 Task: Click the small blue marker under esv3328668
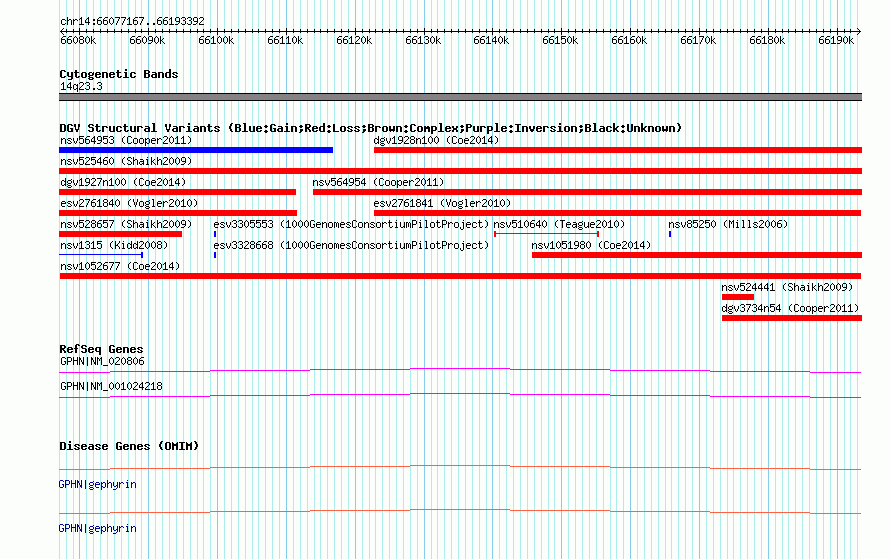215,255
